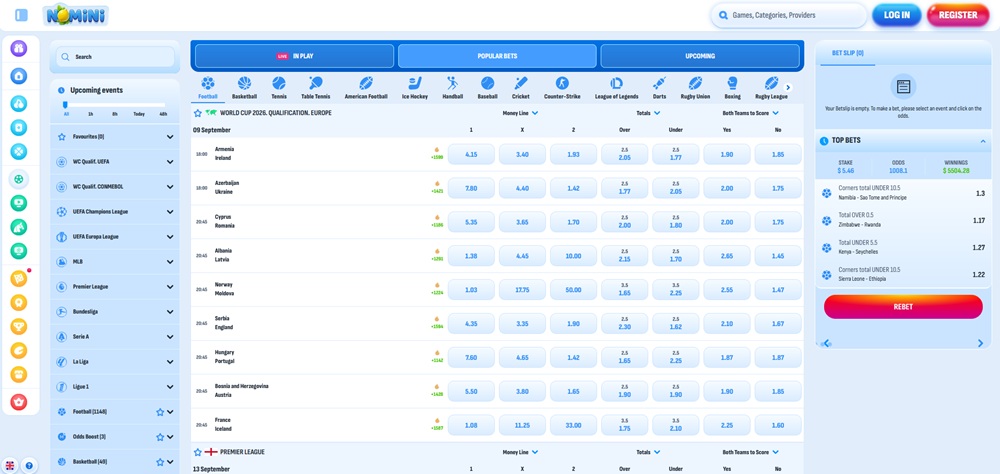This screenshot has width=1000, height=474.
Task: Select the Boxing sport icon
Action: (x=732, y=84)
